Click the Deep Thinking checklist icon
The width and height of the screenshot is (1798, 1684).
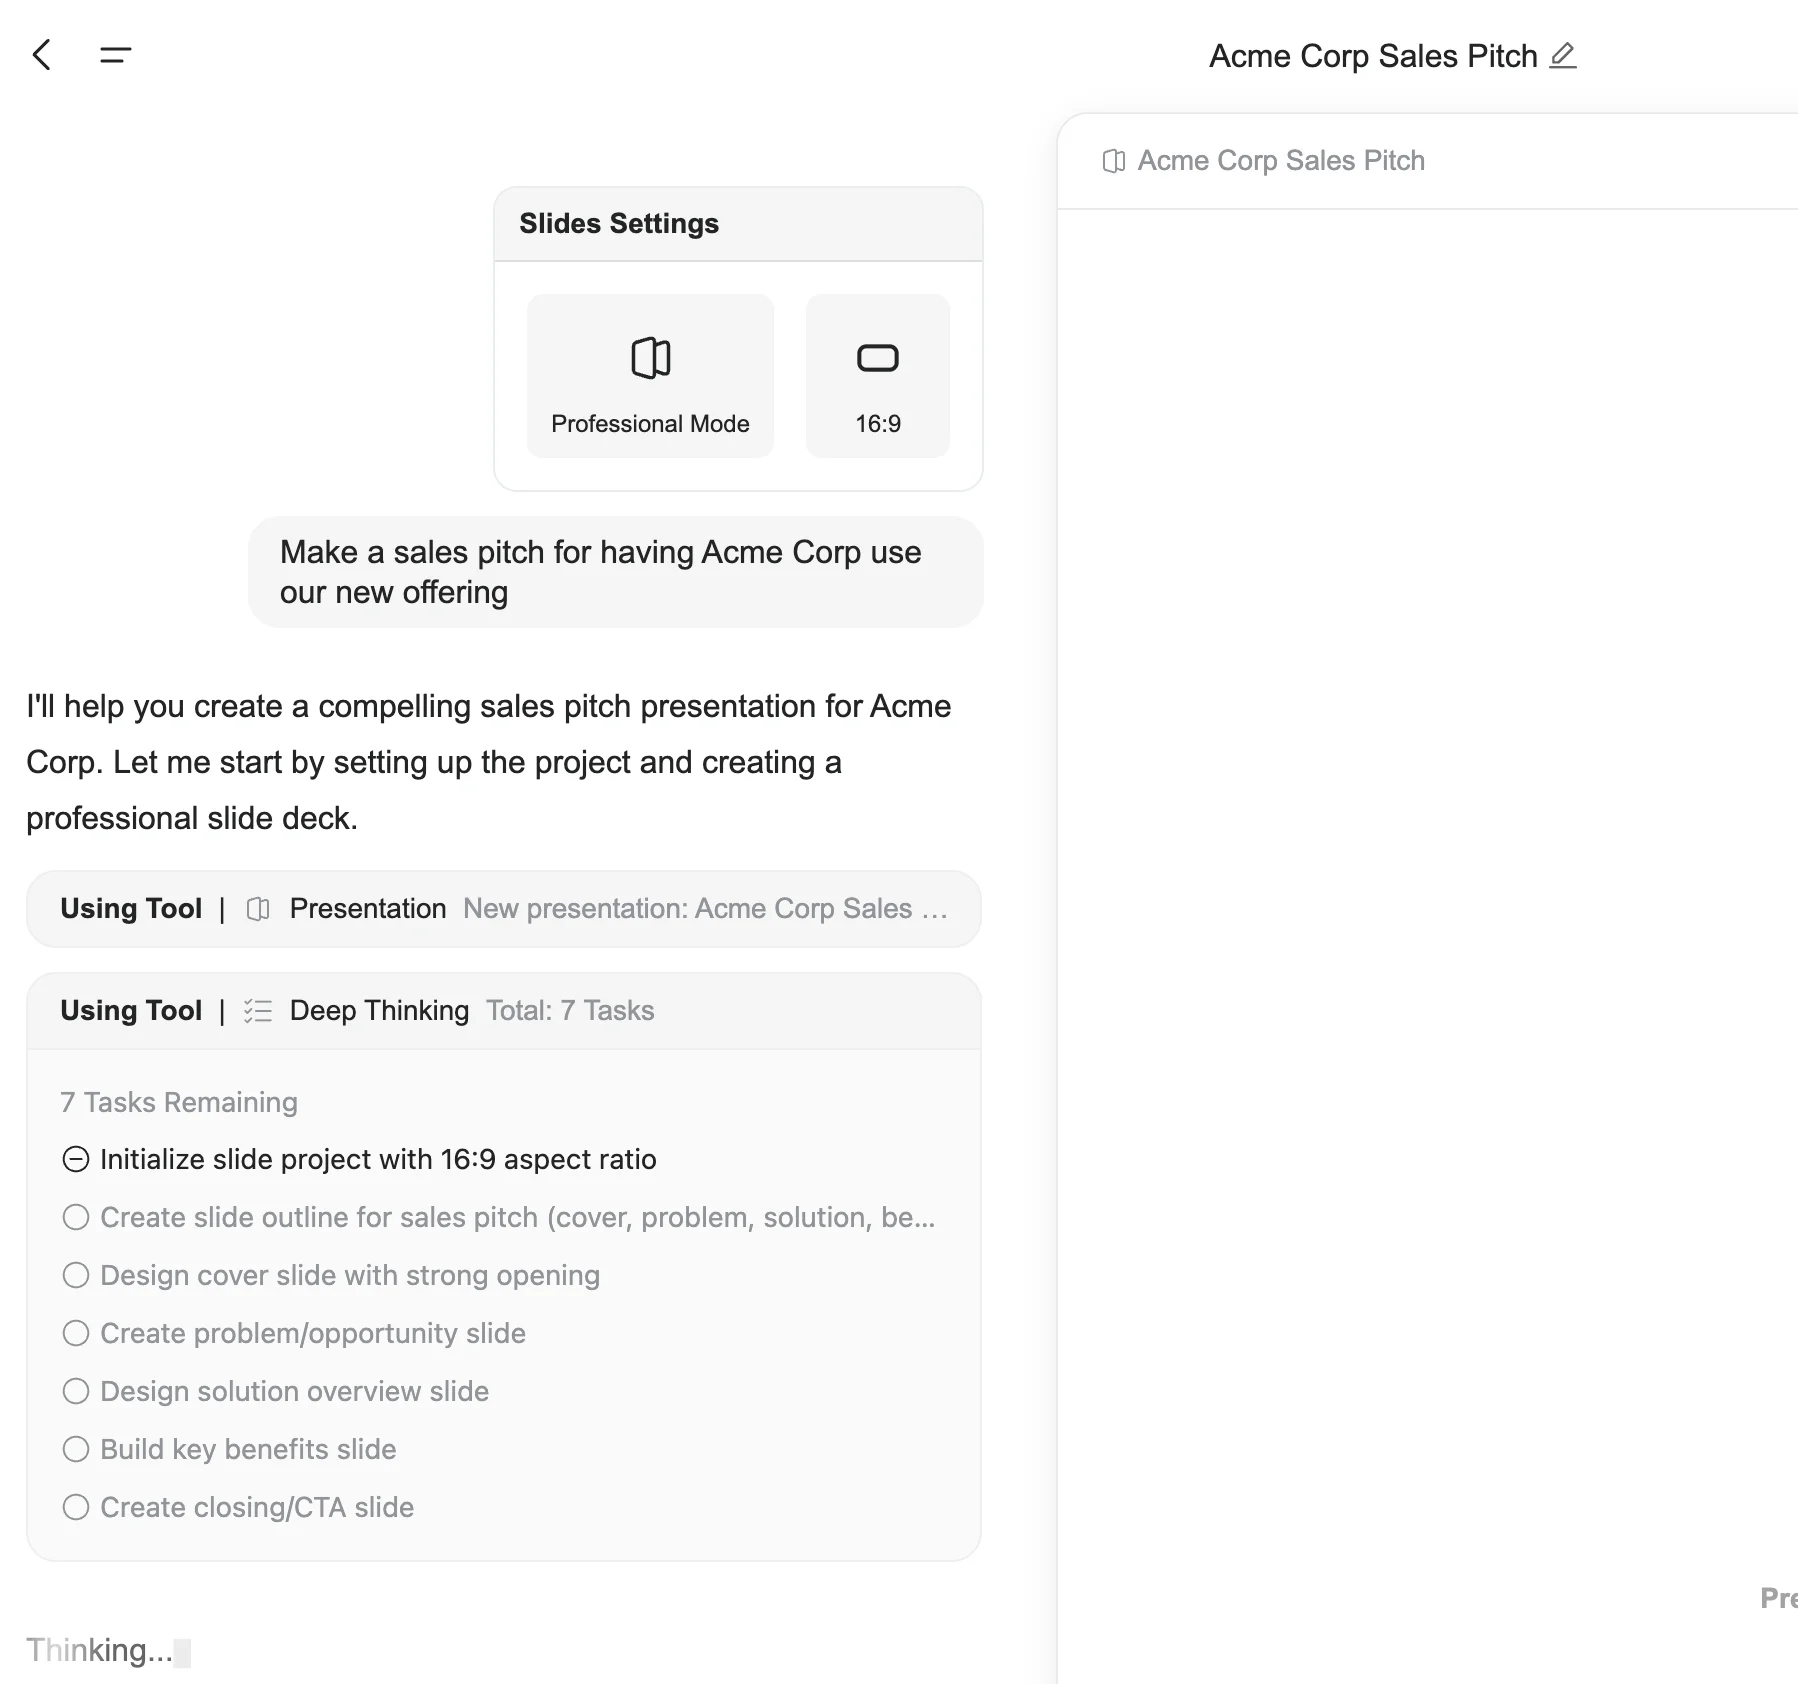point(258,1011)
